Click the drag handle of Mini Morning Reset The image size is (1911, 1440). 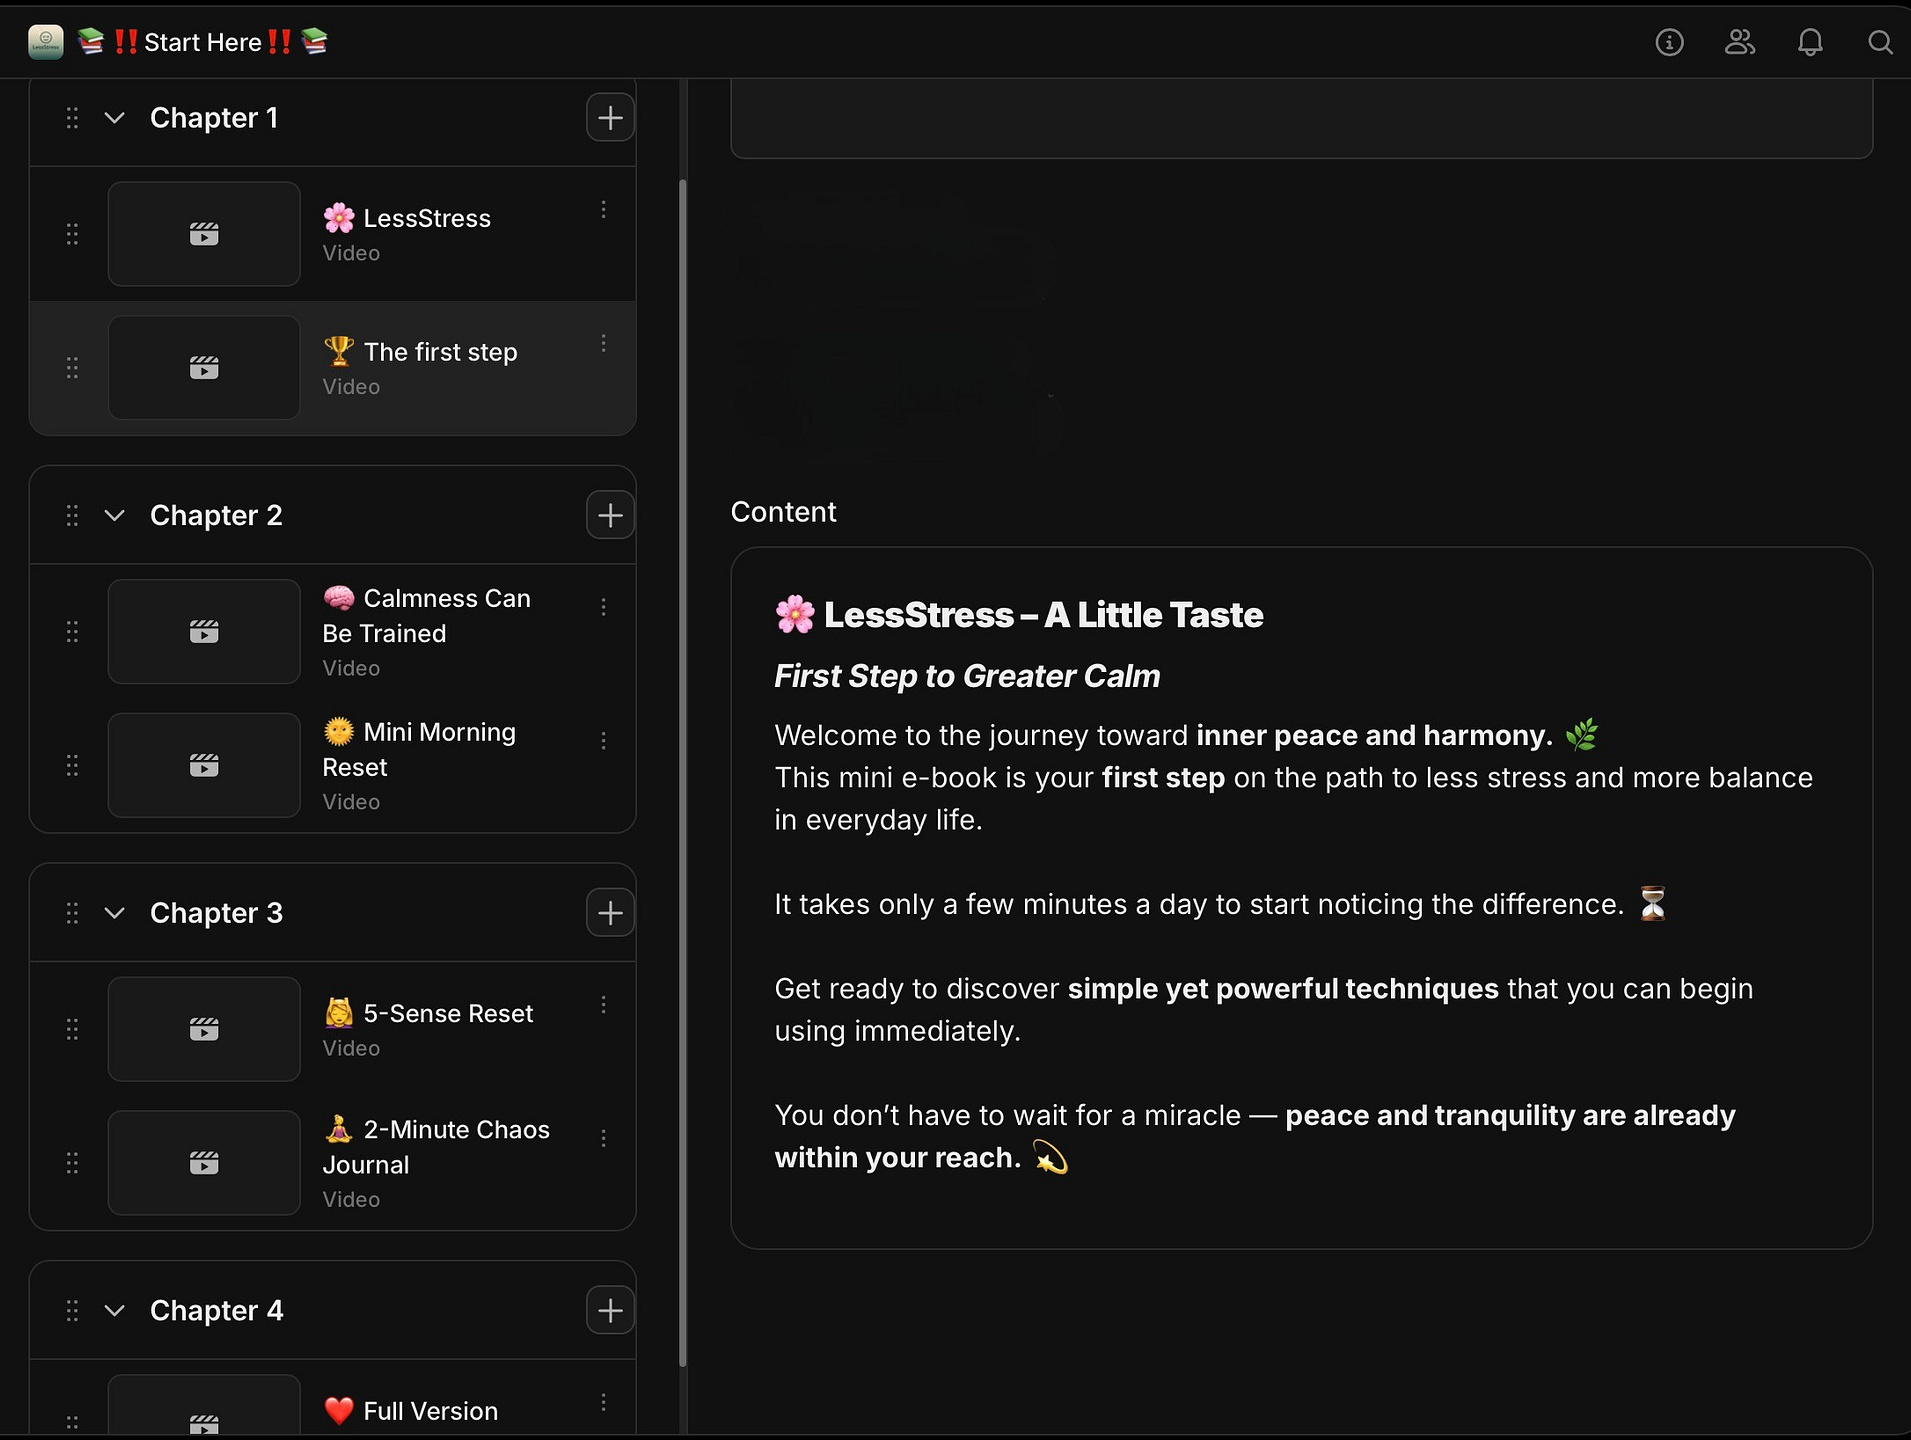[72, 766]
